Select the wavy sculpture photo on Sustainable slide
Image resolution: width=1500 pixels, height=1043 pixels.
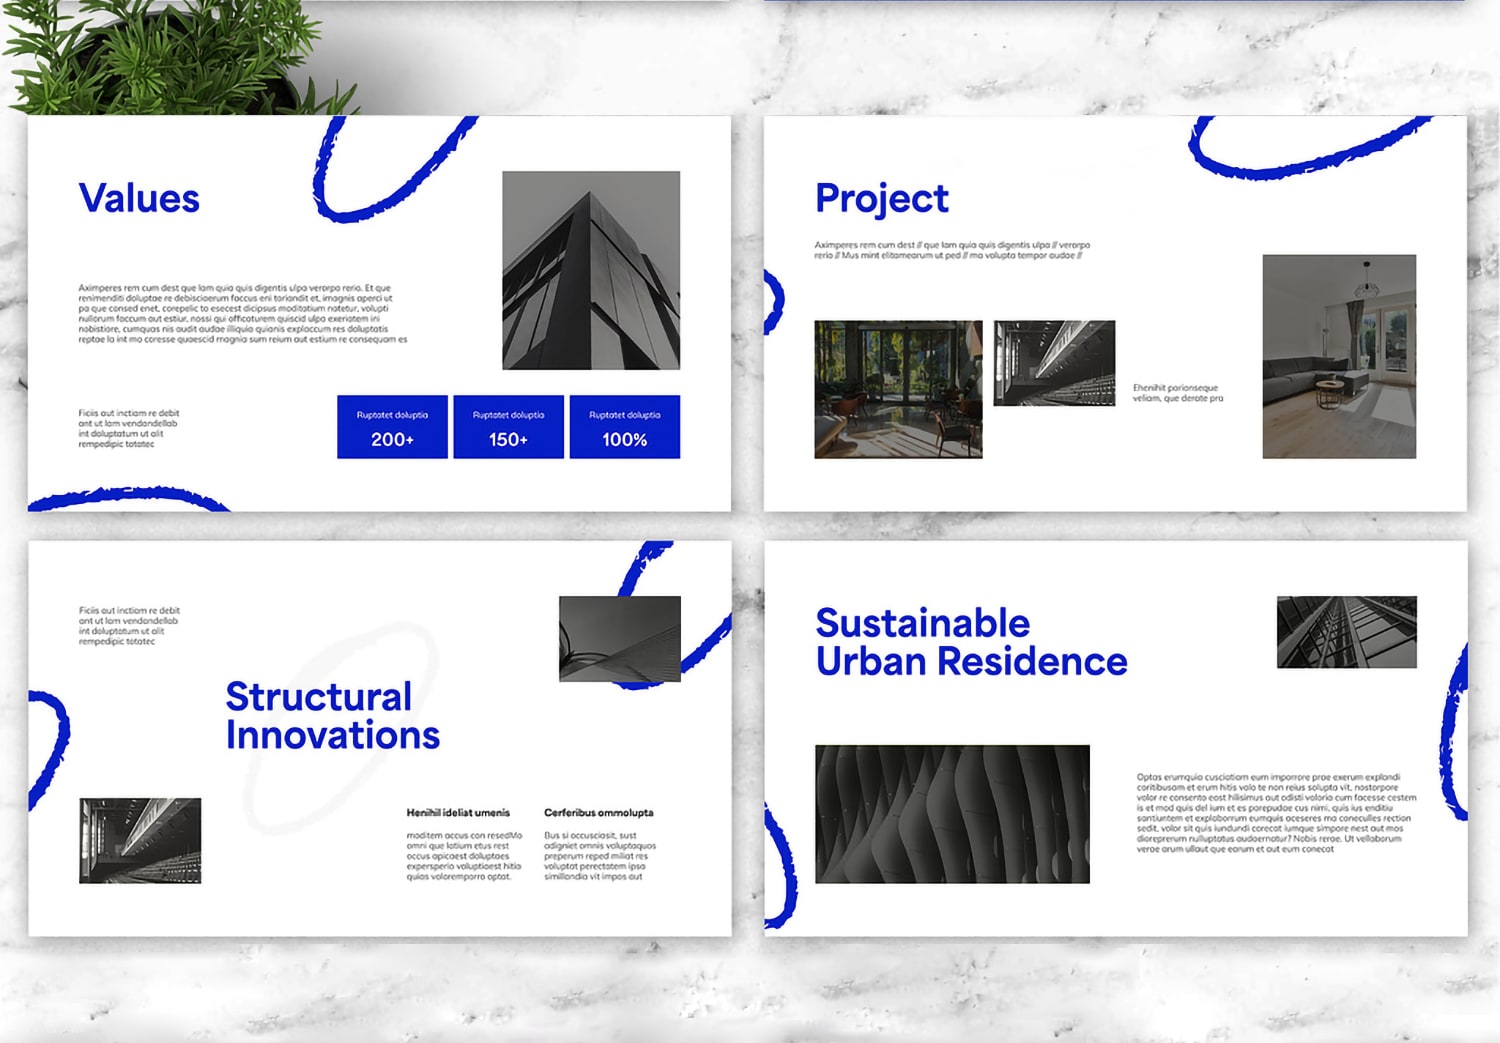click(x=953, y=813)
